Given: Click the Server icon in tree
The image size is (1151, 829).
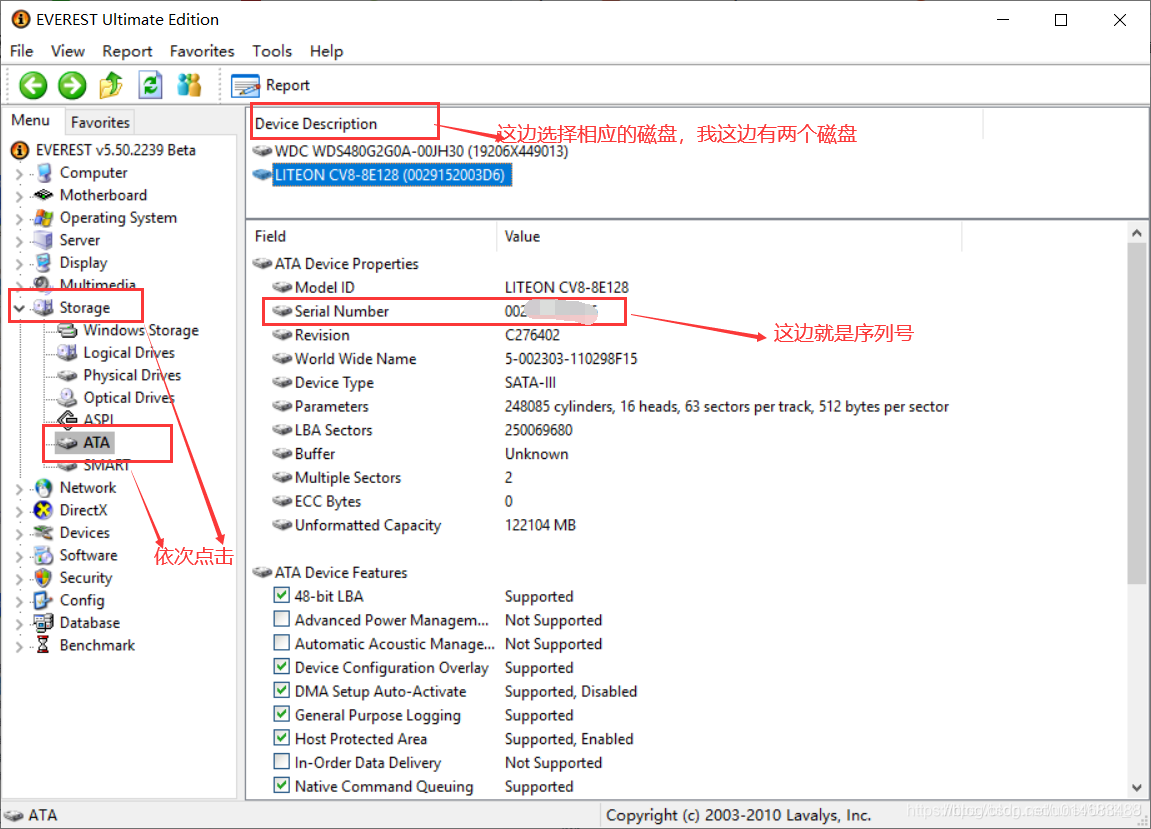Looking at the screenshot, I should [44, 240].
